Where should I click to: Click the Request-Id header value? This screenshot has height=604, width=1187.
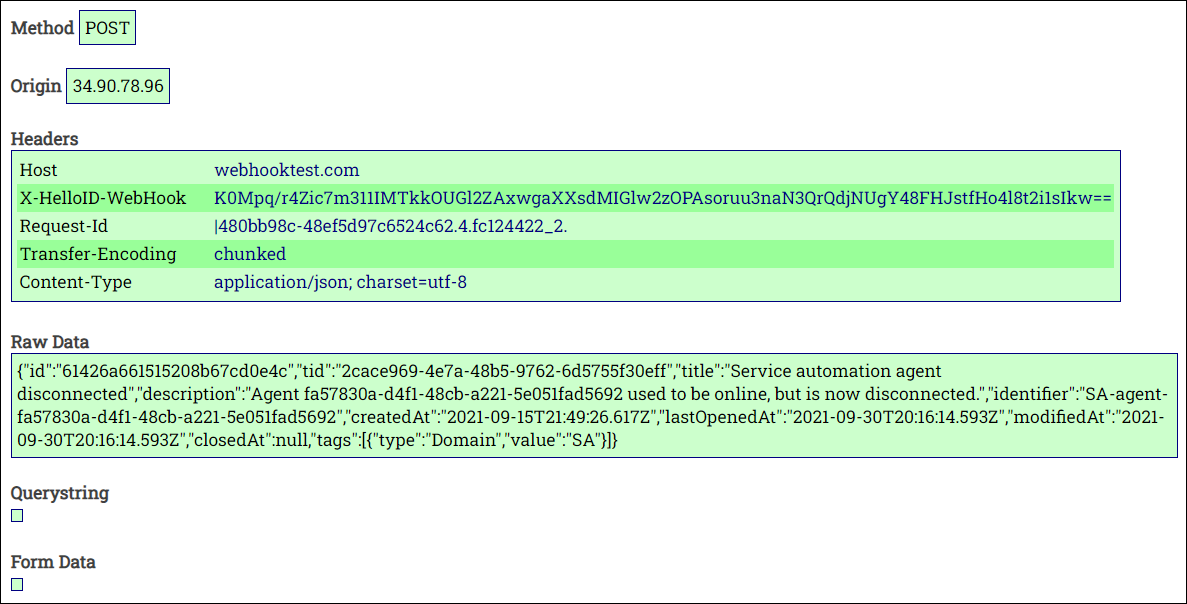(391, 226)
